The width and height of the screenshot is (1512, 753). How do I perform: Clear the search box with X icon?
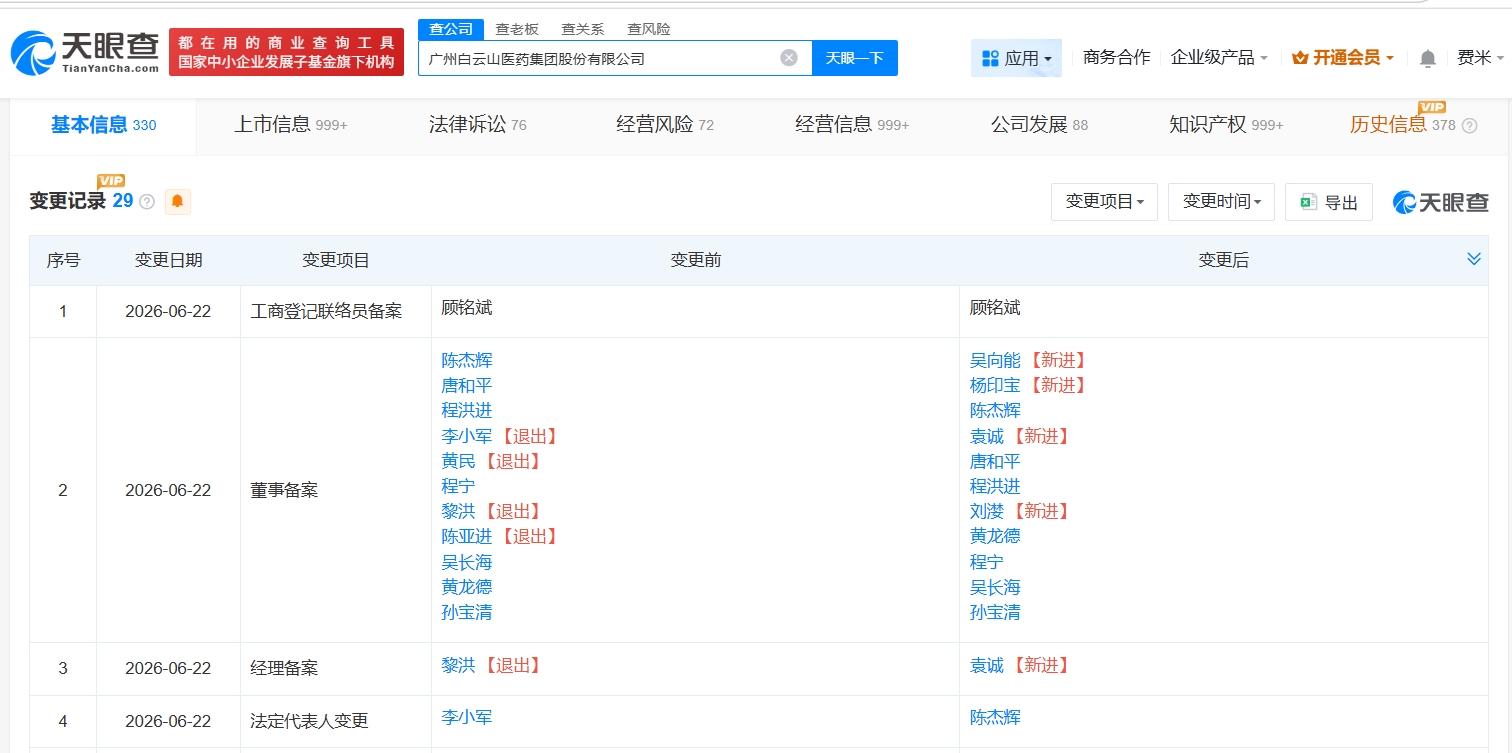point(789,58)
